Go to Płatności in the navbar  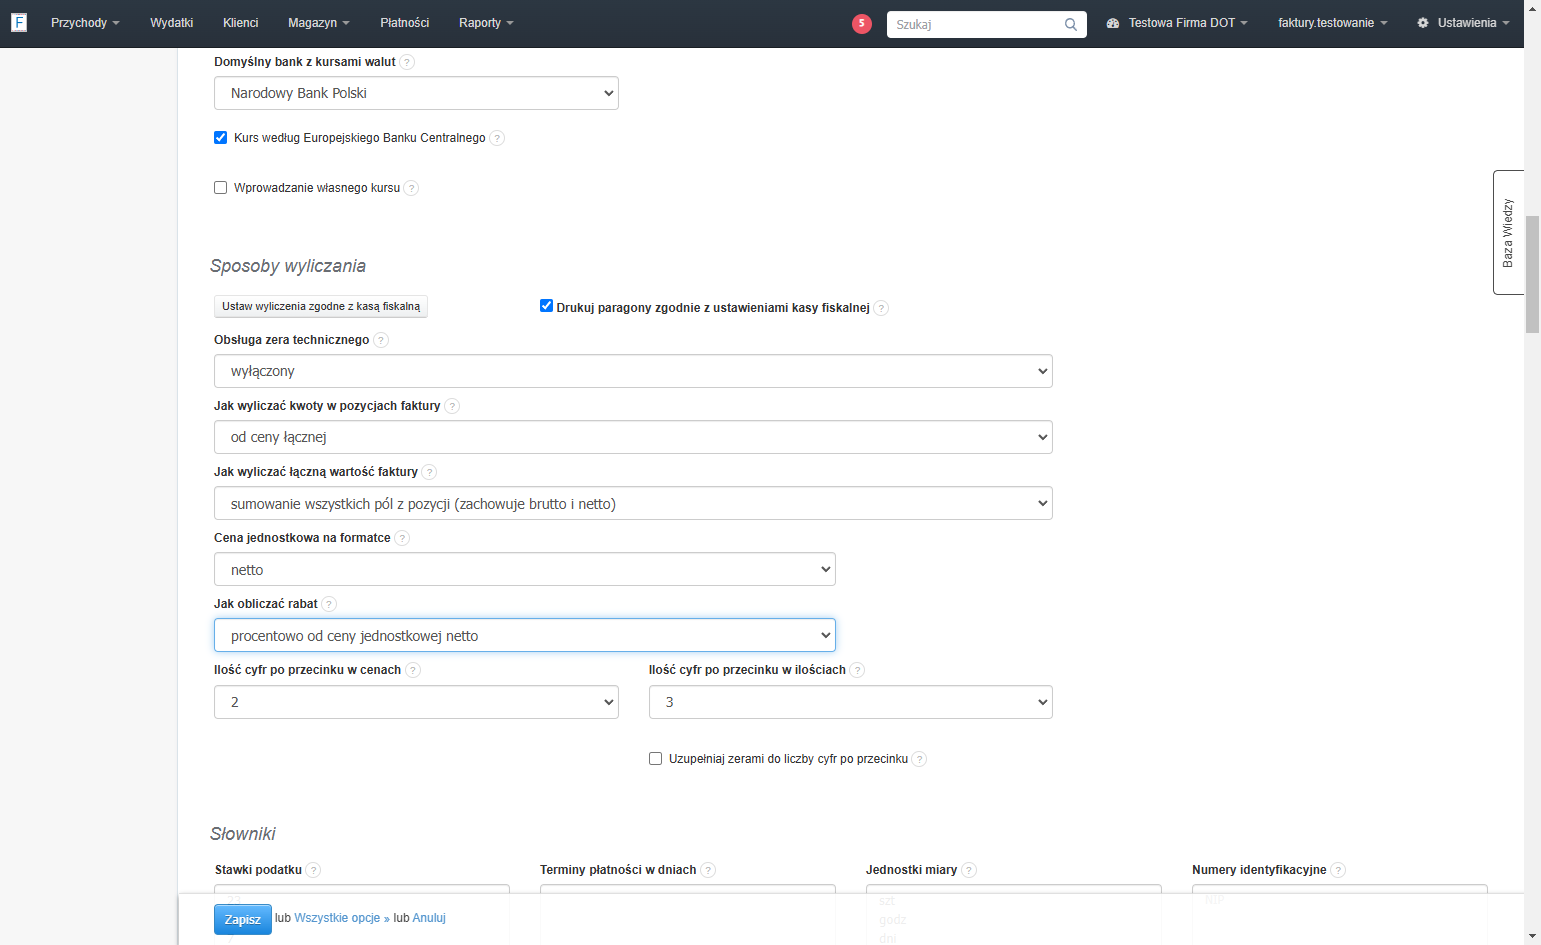[x=405, y=23]
